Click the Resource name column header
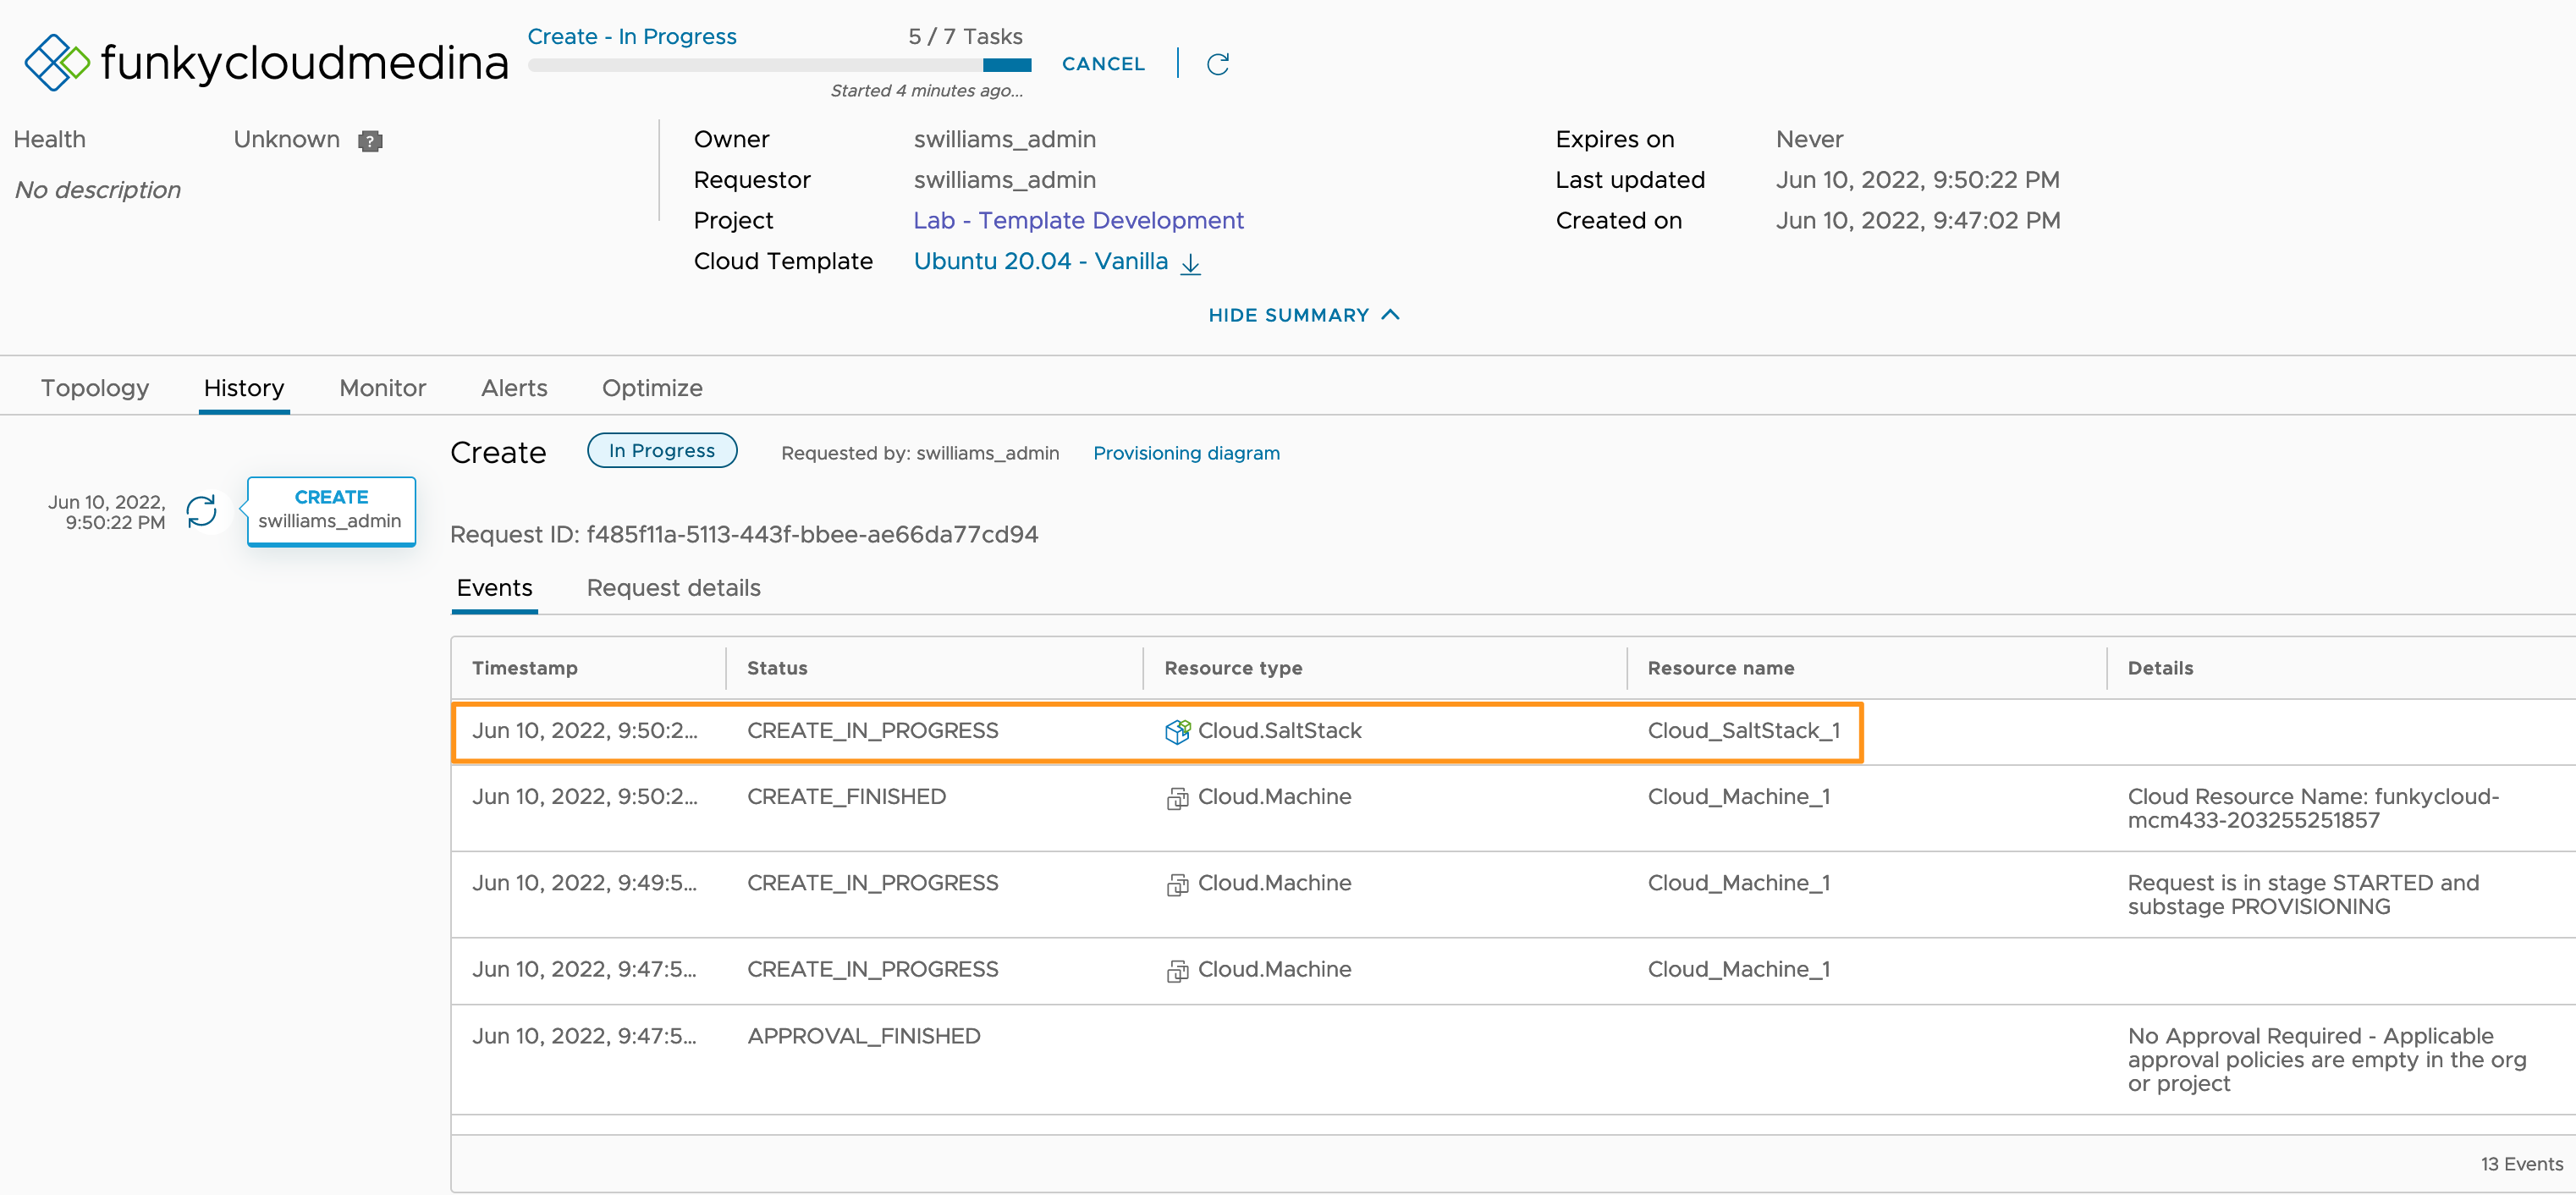 pos(1721,668)
